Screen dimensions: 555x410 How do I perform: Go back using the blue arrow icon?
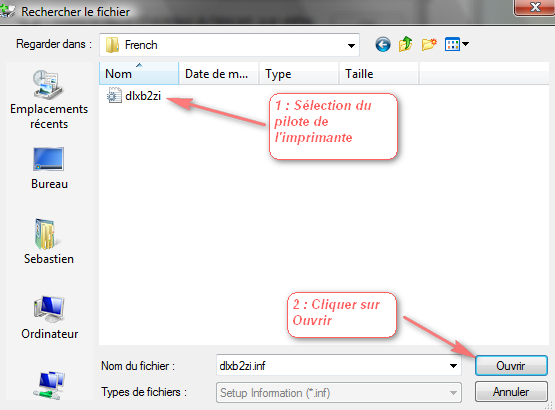point(383,45)
